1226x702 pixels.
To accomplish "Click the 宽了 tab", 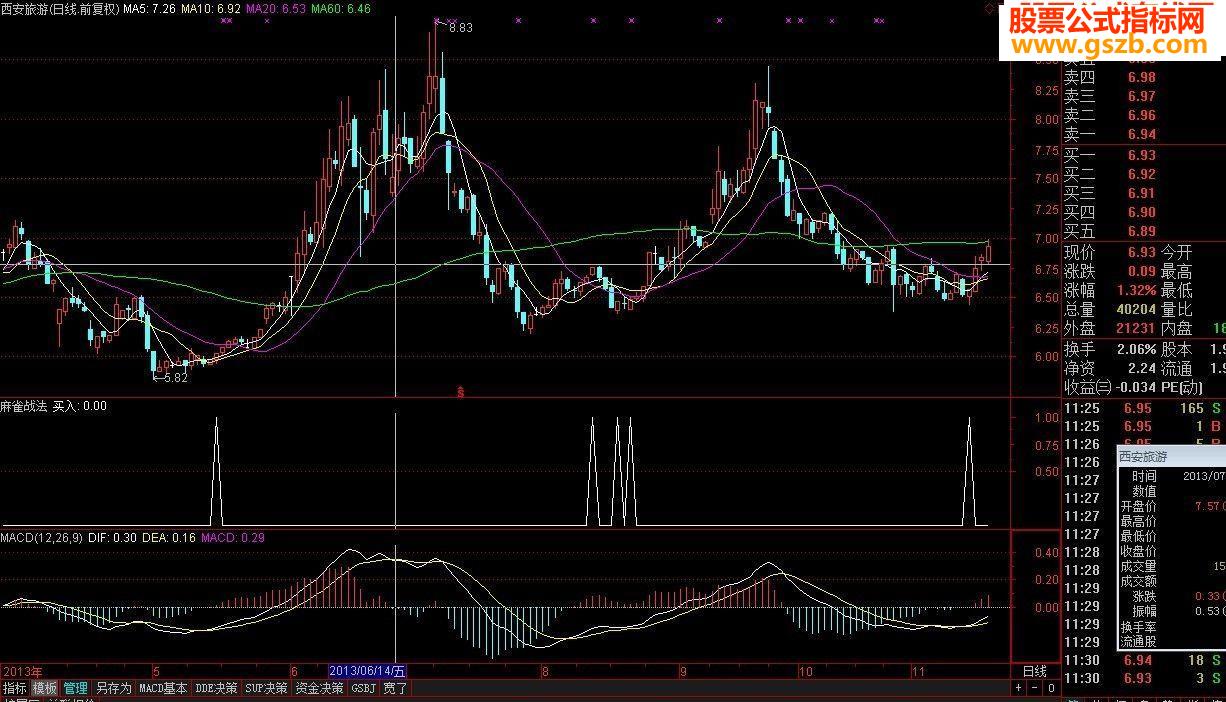I will coord(395,688).
